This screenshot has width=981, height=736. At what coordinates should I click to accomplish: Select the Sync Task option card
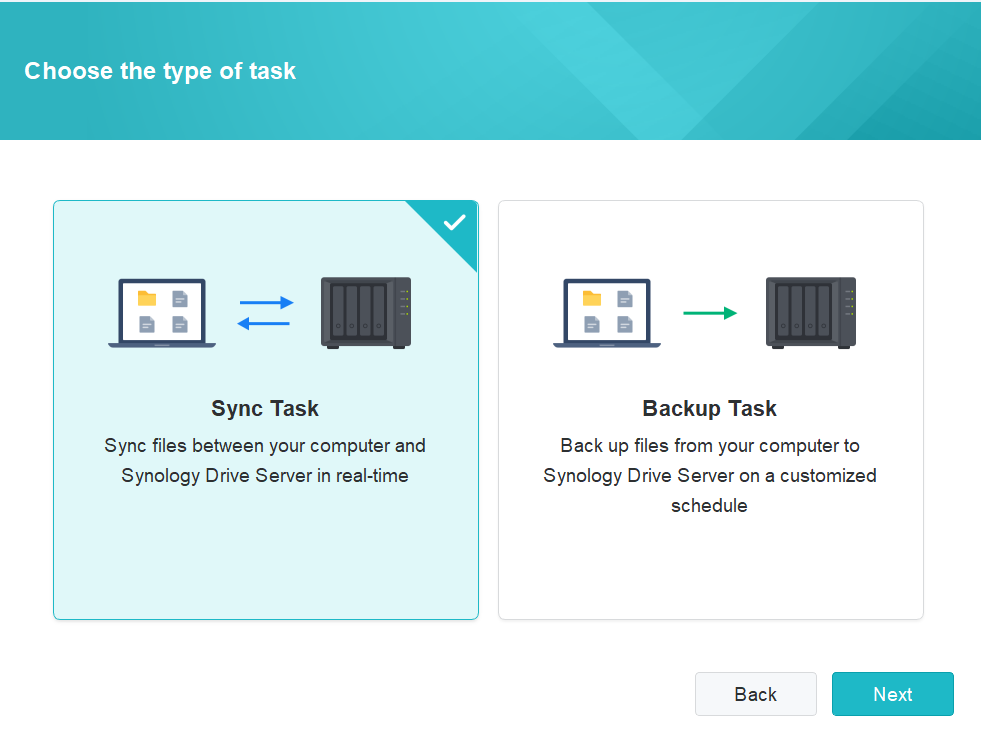[266, 410]
